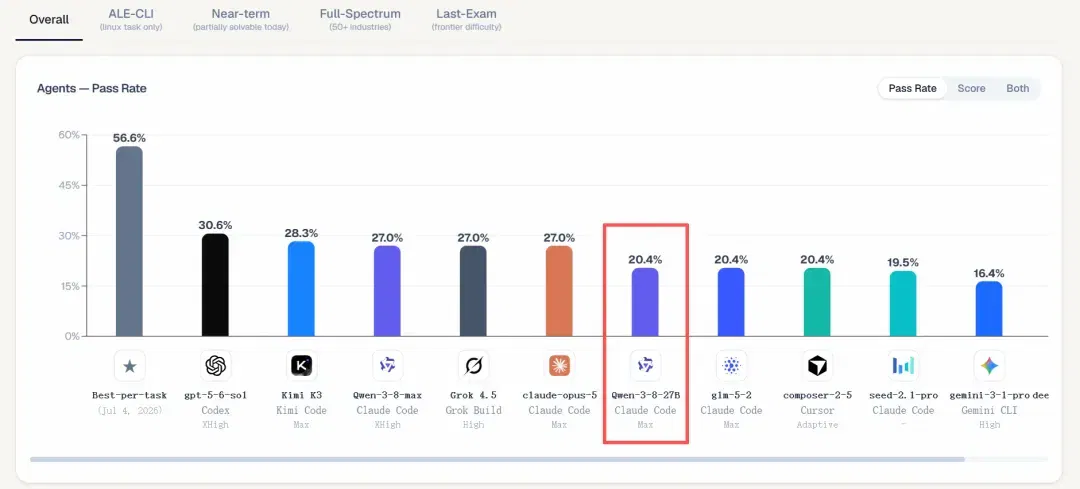This screenshot has height=489, width=1080.
Task: Click the gpt-5-6-sol OpenAI logo icon
Action: coord(215,366)
